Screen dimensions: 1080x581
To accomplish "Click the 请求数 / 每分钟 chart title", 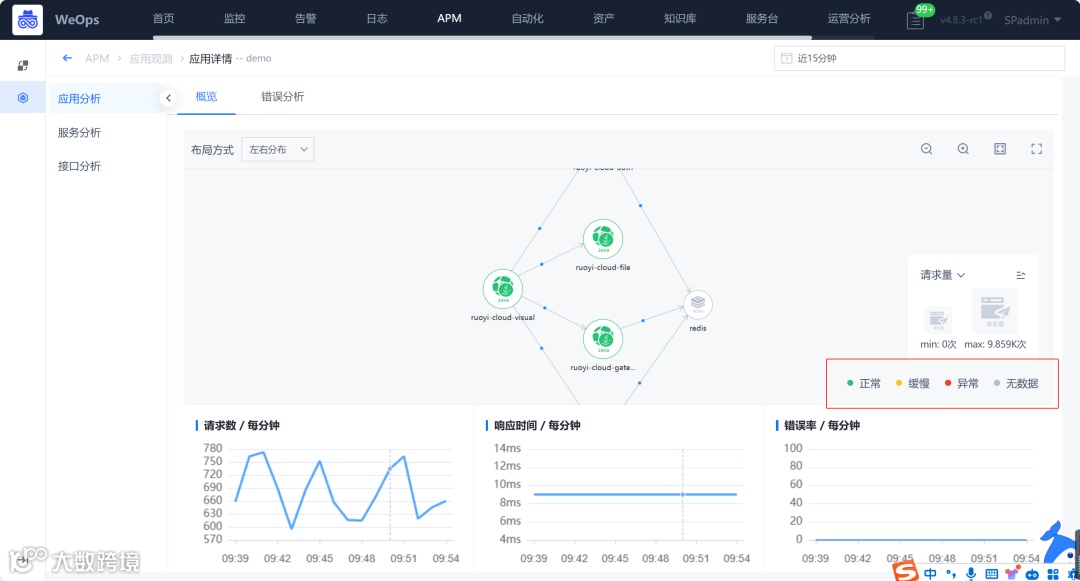I will (241, 425).
